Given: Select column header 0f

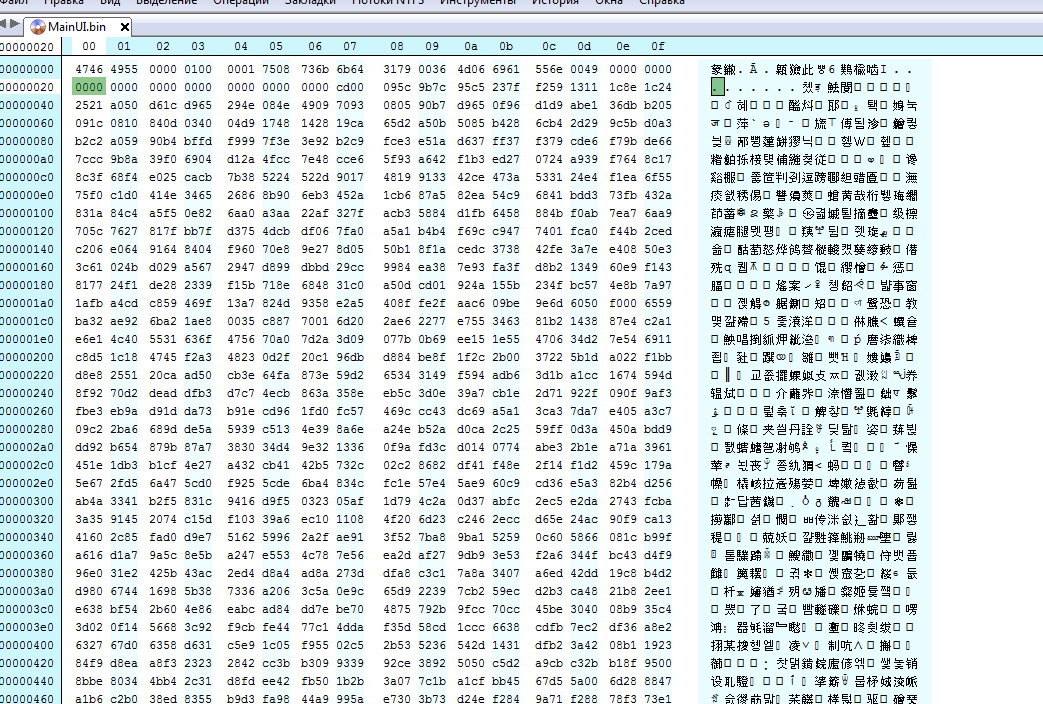Looking at the screenshot, I should tap(657, 47).
